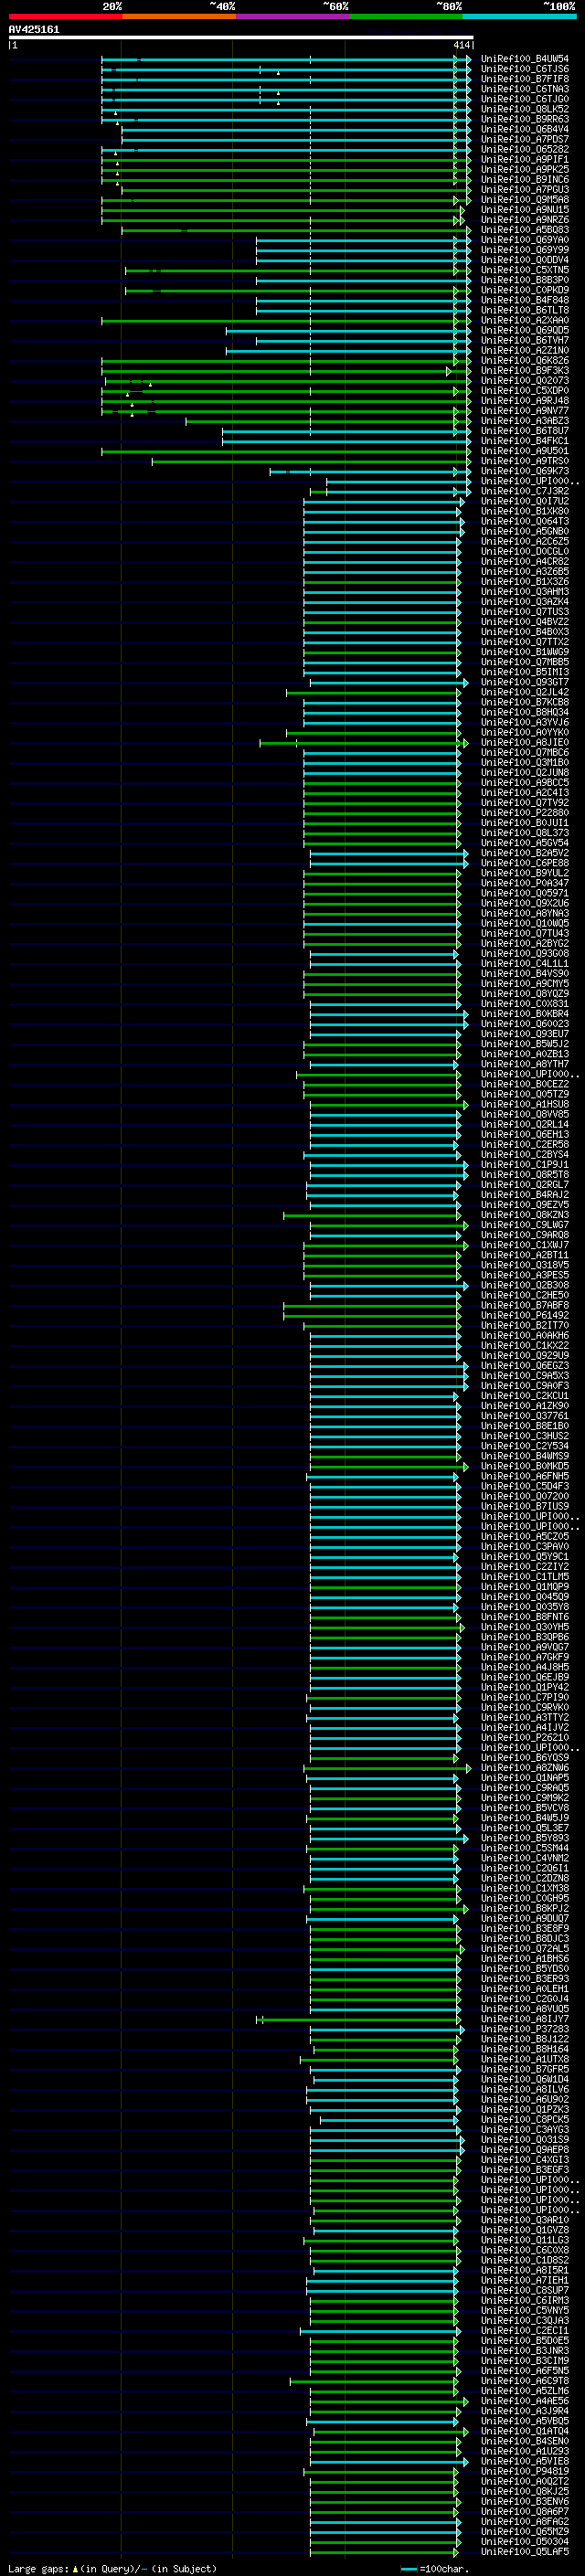
Task: Select label UniRef100_Q65MZ9
Action: [525, 2532]
